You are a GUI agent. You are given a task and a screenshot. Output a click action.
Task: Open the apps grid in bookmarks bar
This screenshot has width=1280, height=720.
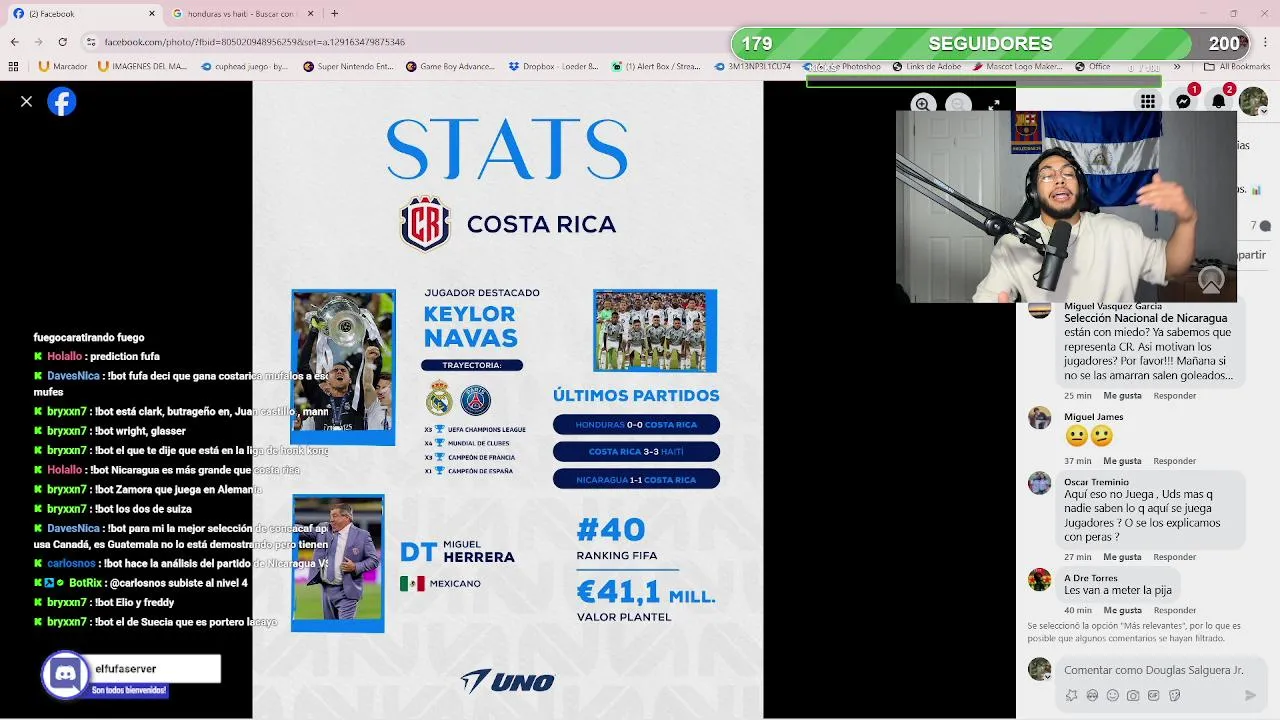pyautogui.click(x=13, y=67)
